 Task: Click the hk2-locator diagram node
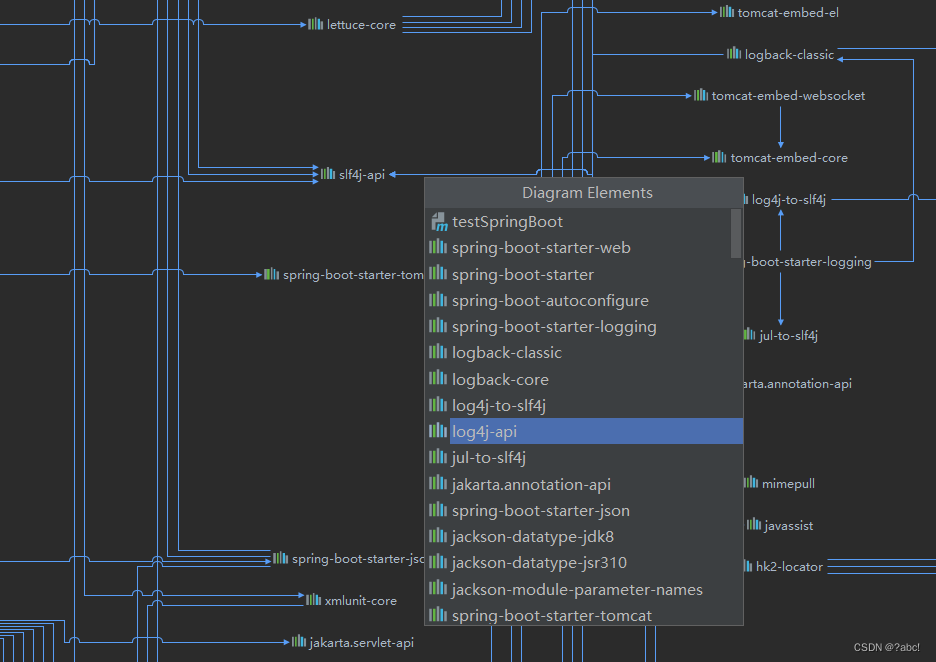(x=783, y=566)
